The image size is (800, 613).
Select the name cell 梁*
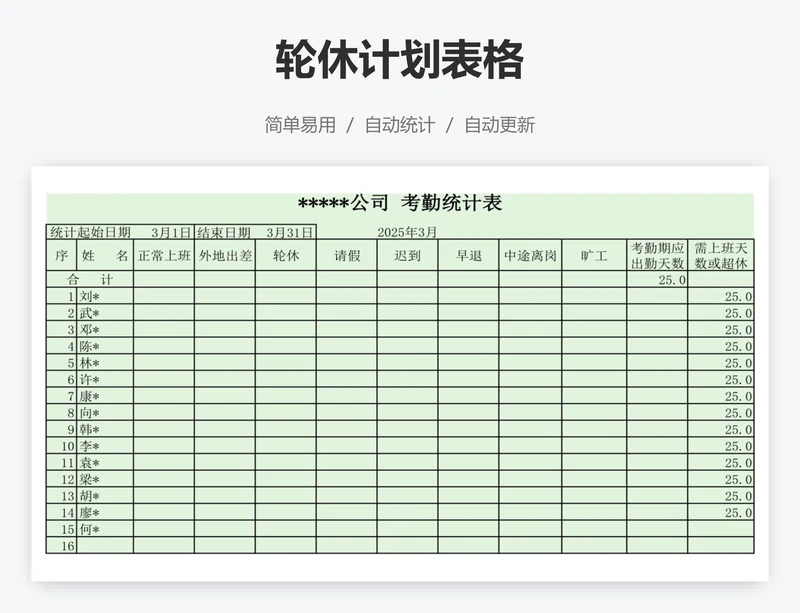click(x=105, y=479)
